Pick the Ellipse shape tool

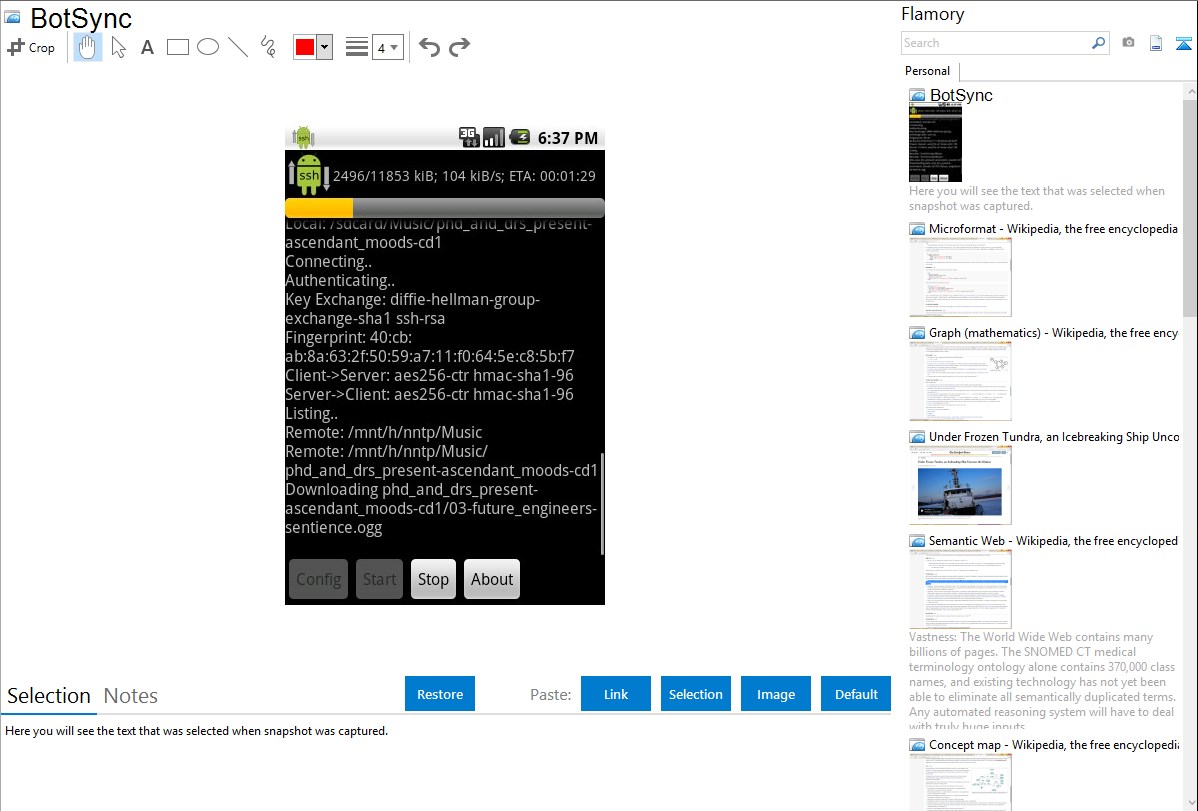[x=208, y=47]
